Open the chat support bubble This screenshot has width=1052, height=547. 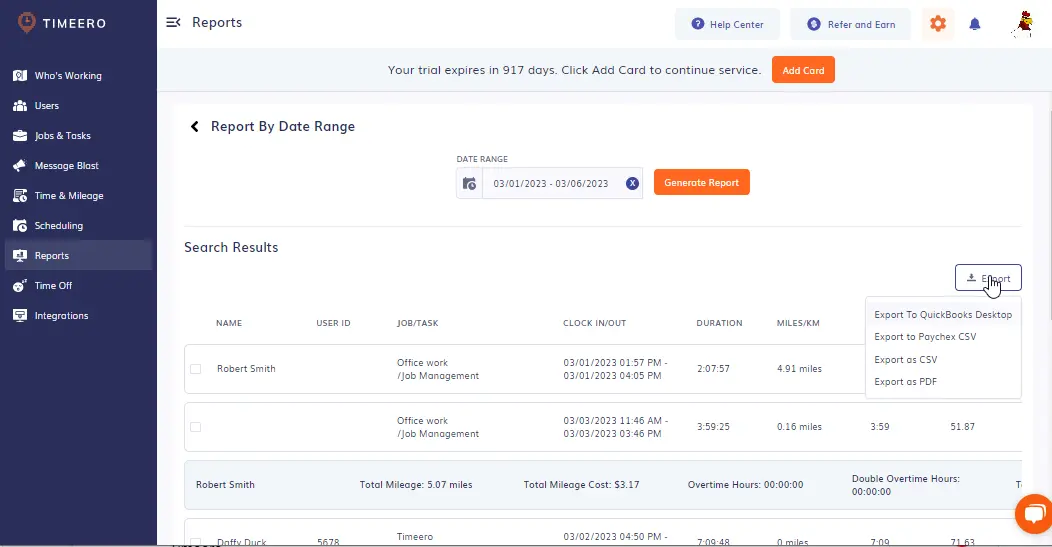click(1034, 514)
